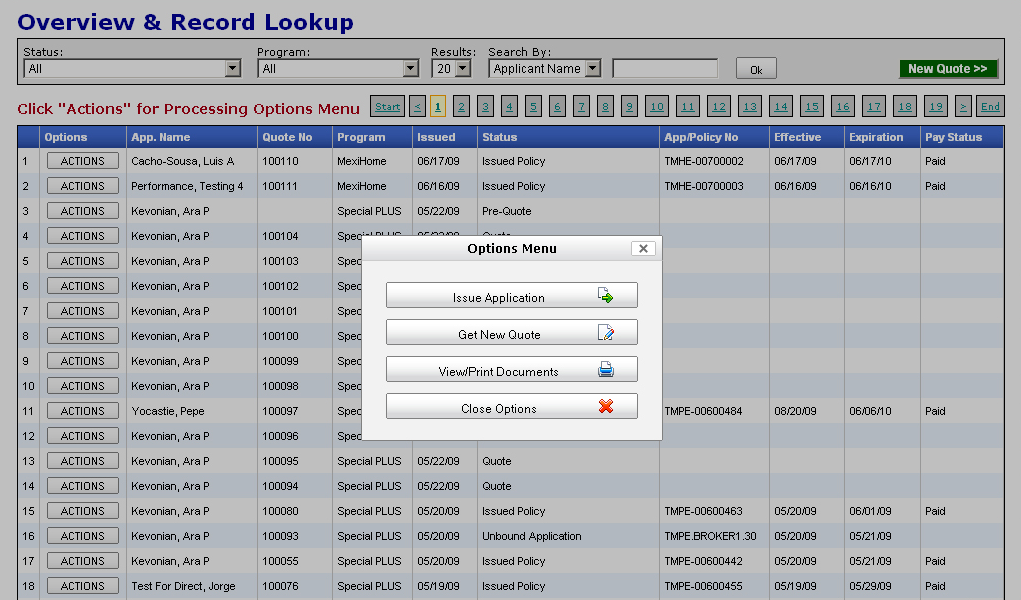Close the Options Menu dialog
The width and height of the screenshot is (1021, 600).
(x=643, y=248)
